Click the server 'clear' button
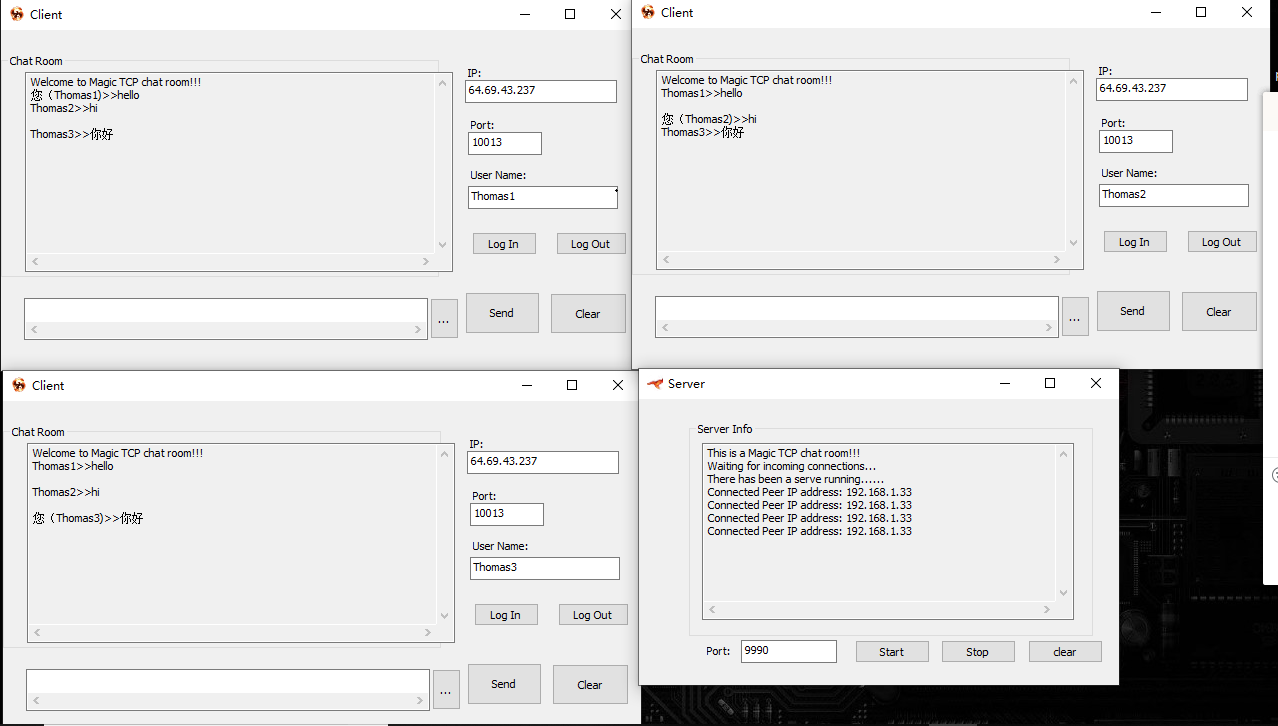Screen dimensions: 1278x726 1065,652
